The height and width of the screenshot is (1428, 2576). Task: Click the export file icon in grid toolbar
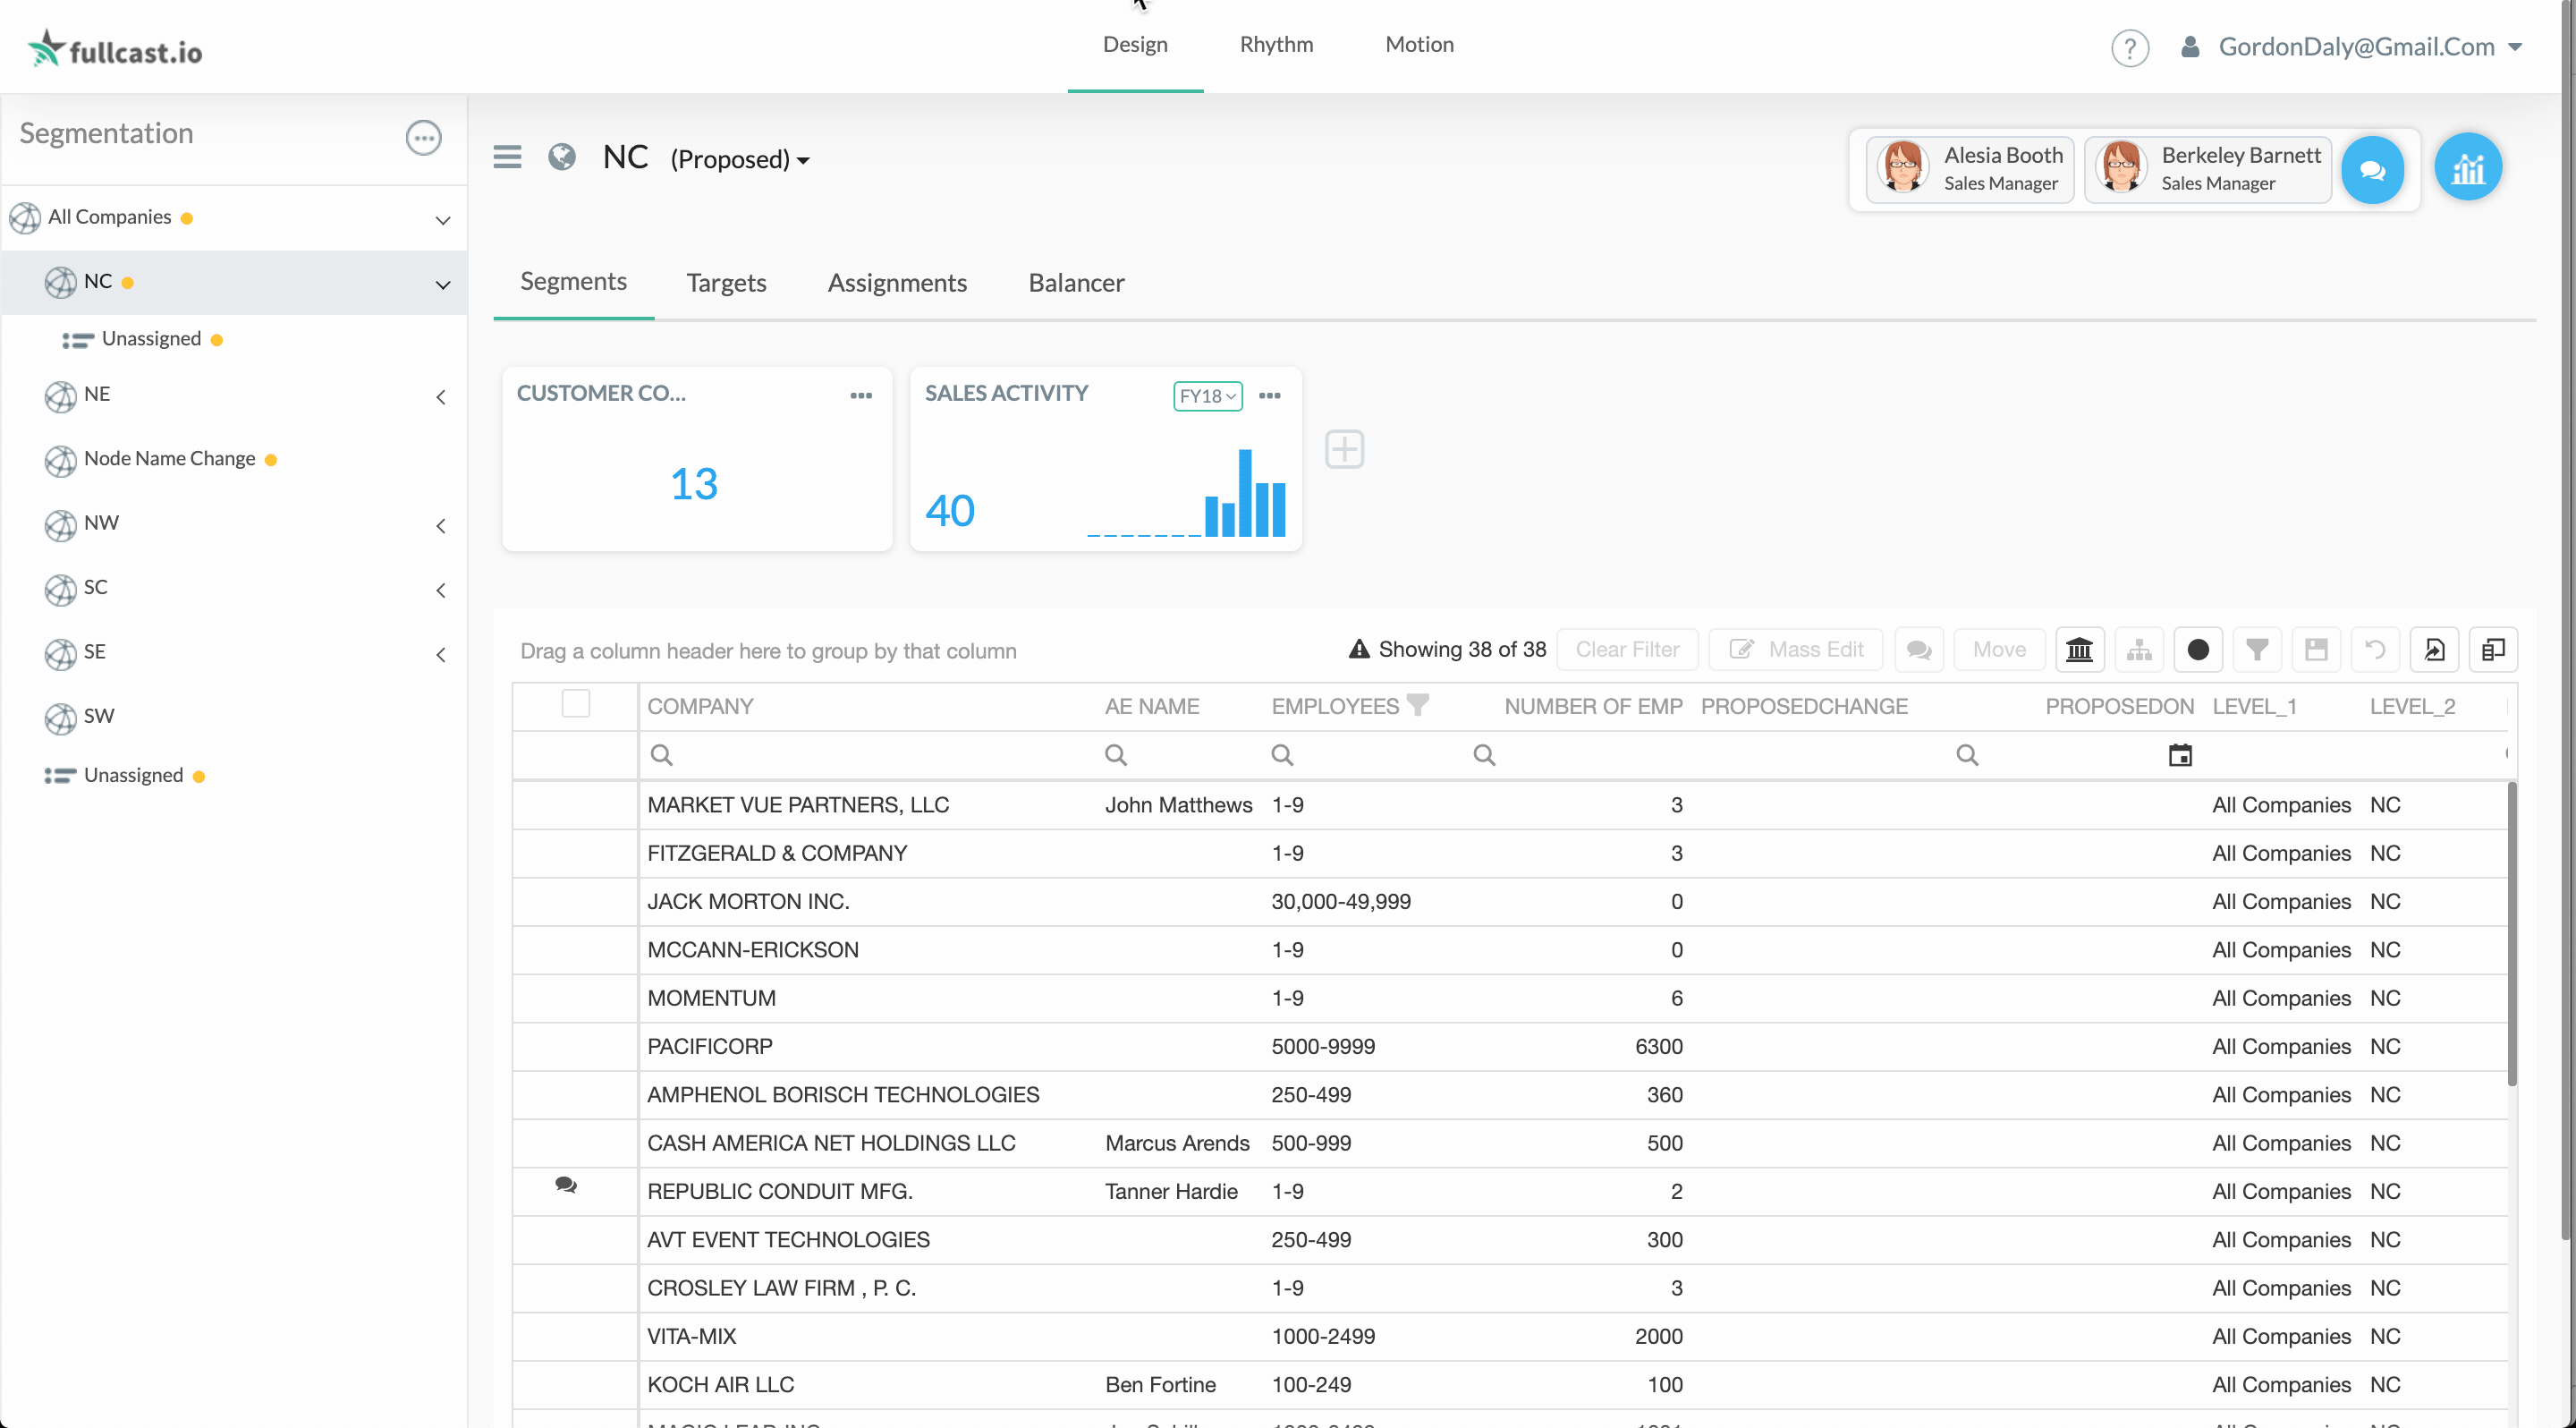2434,649
